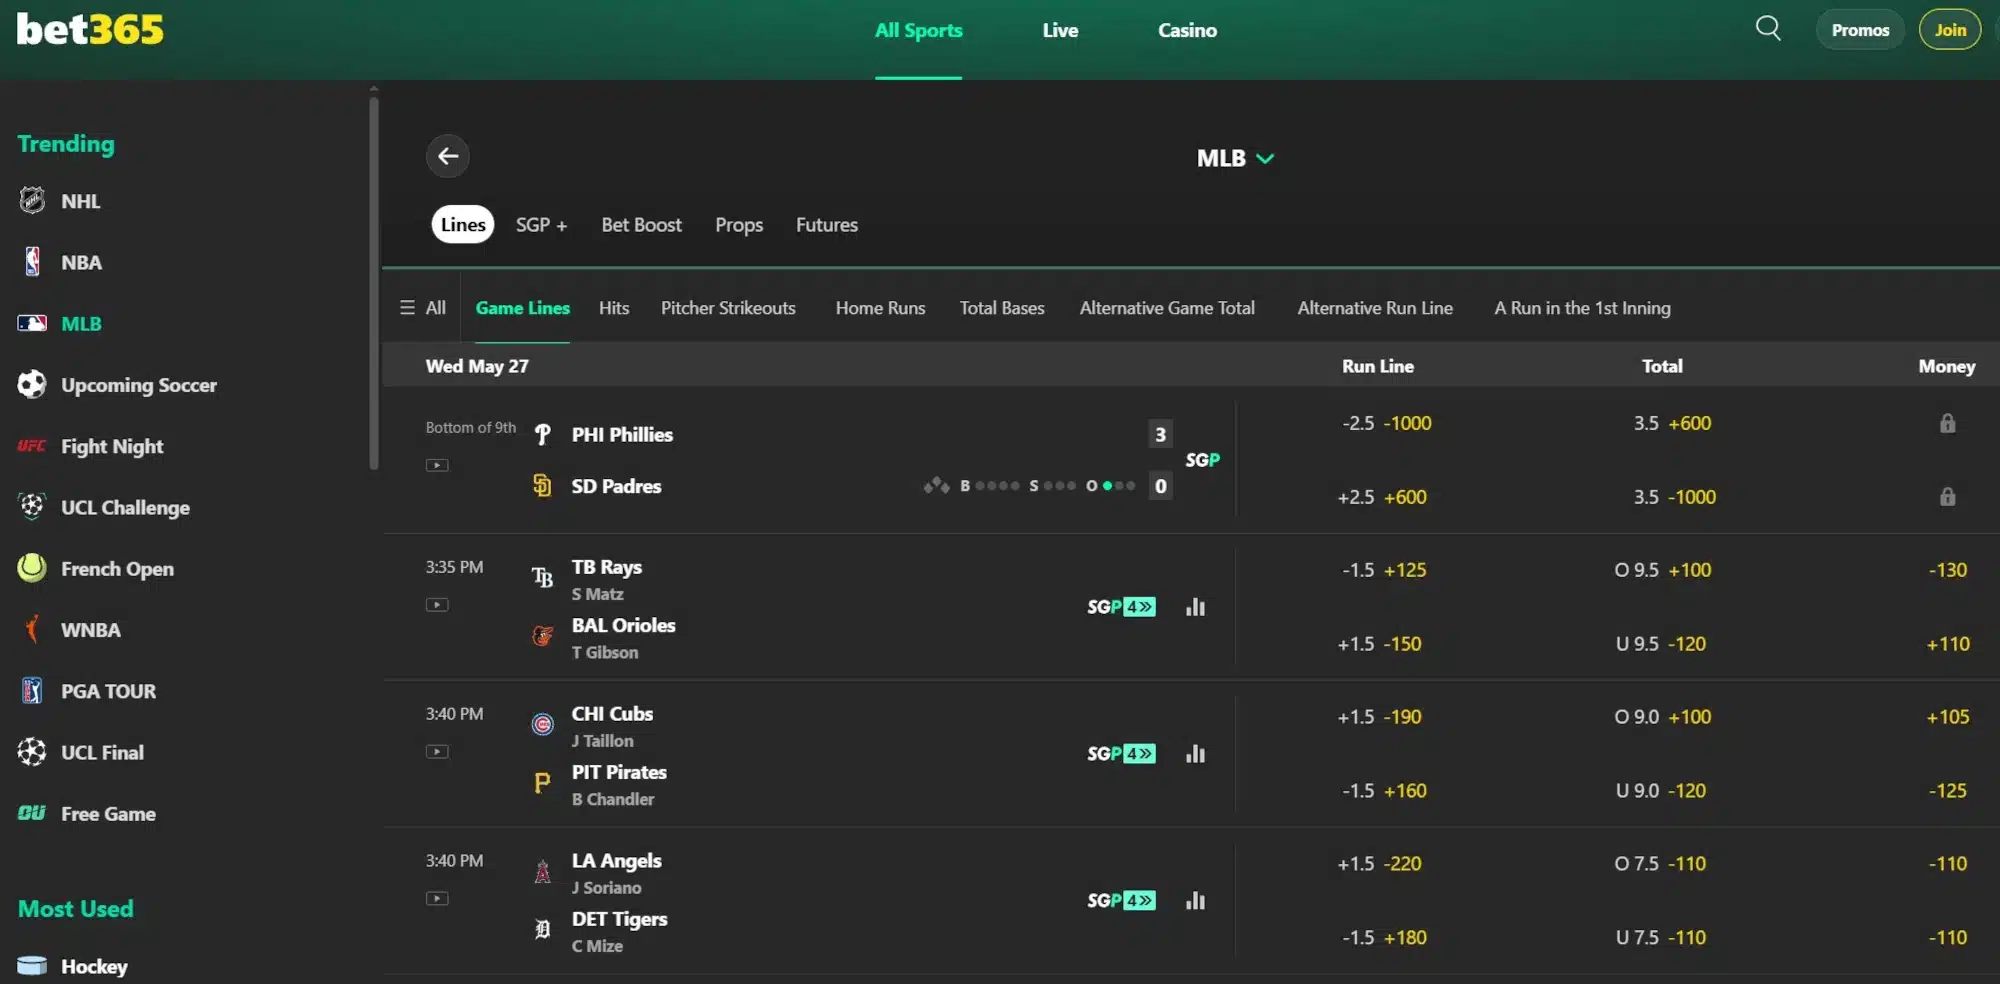The image size is (2000, 984).
Task: Open SGP 4x badge for Rays game
Action: click(x=1121, y=607)
